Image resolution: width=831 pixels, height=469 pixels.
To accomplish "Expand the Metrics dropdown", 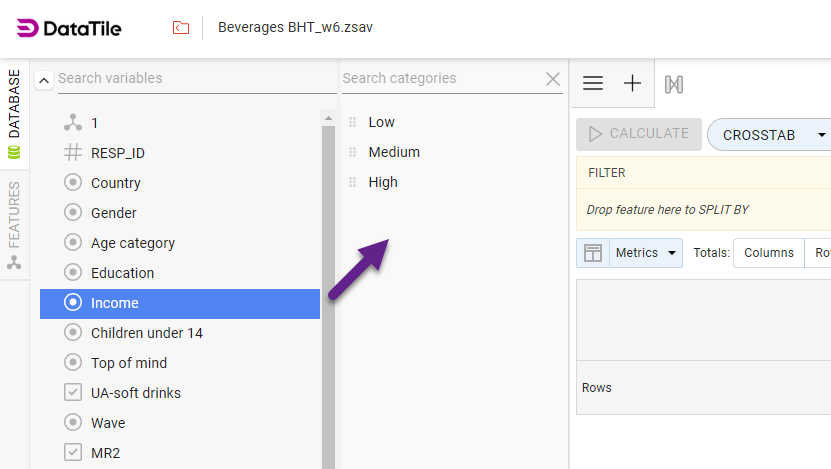I will pos(646,253).
